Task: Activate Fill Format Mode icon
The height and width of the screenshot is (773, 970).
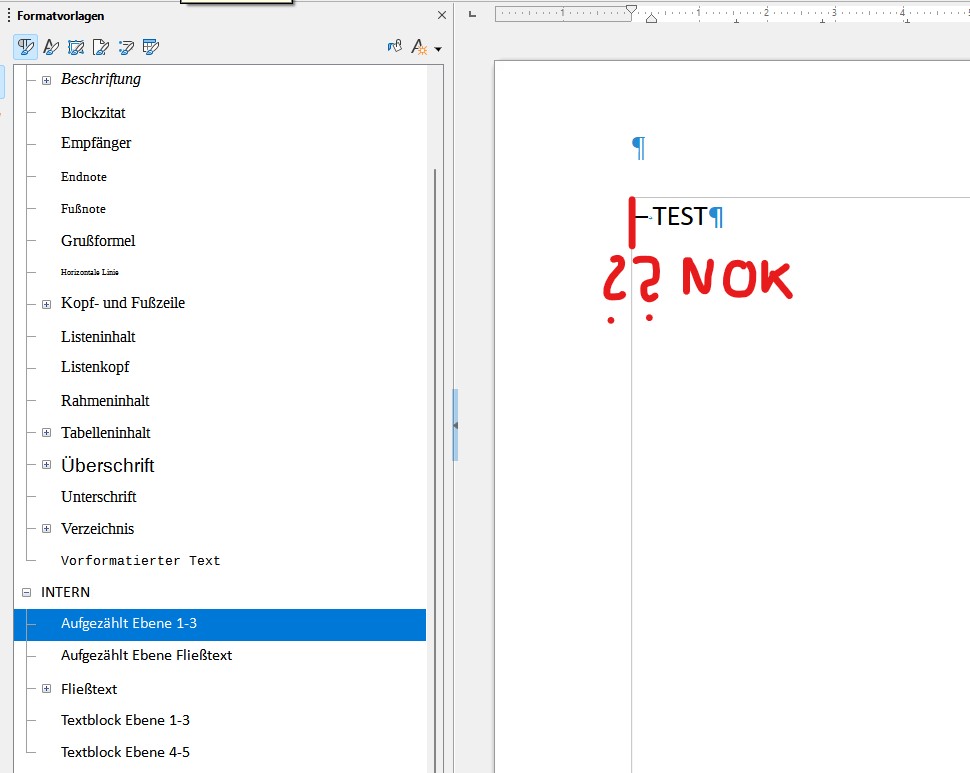Action: 395,47
